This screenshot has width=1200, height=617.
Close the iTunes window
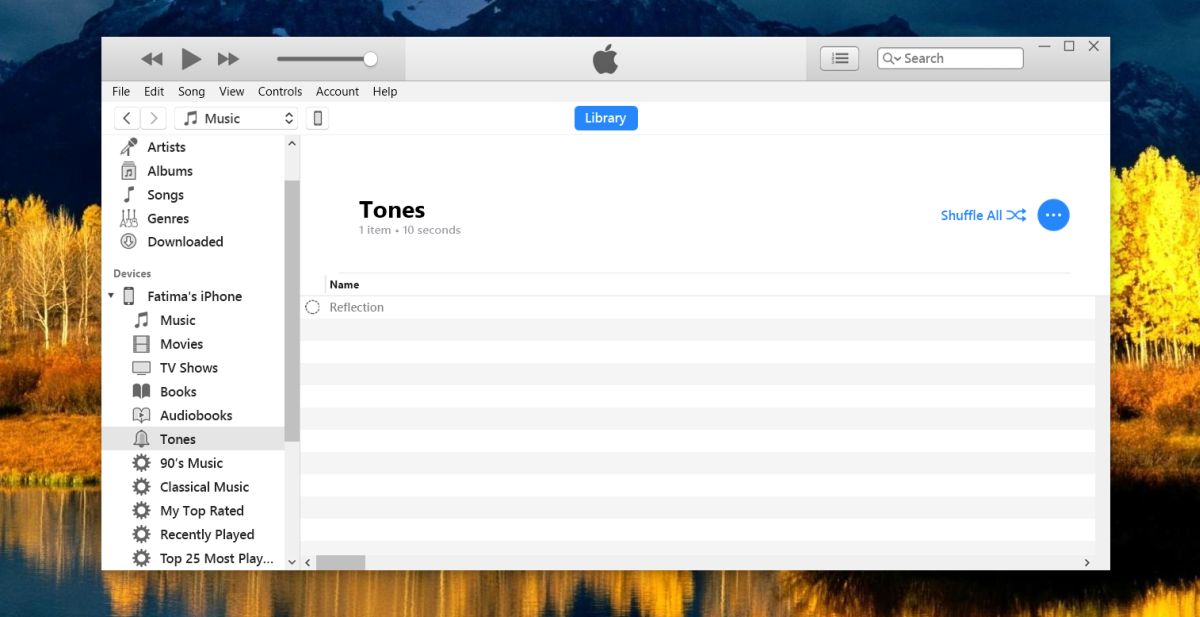pyautogui.click(x=1094, y=46)
